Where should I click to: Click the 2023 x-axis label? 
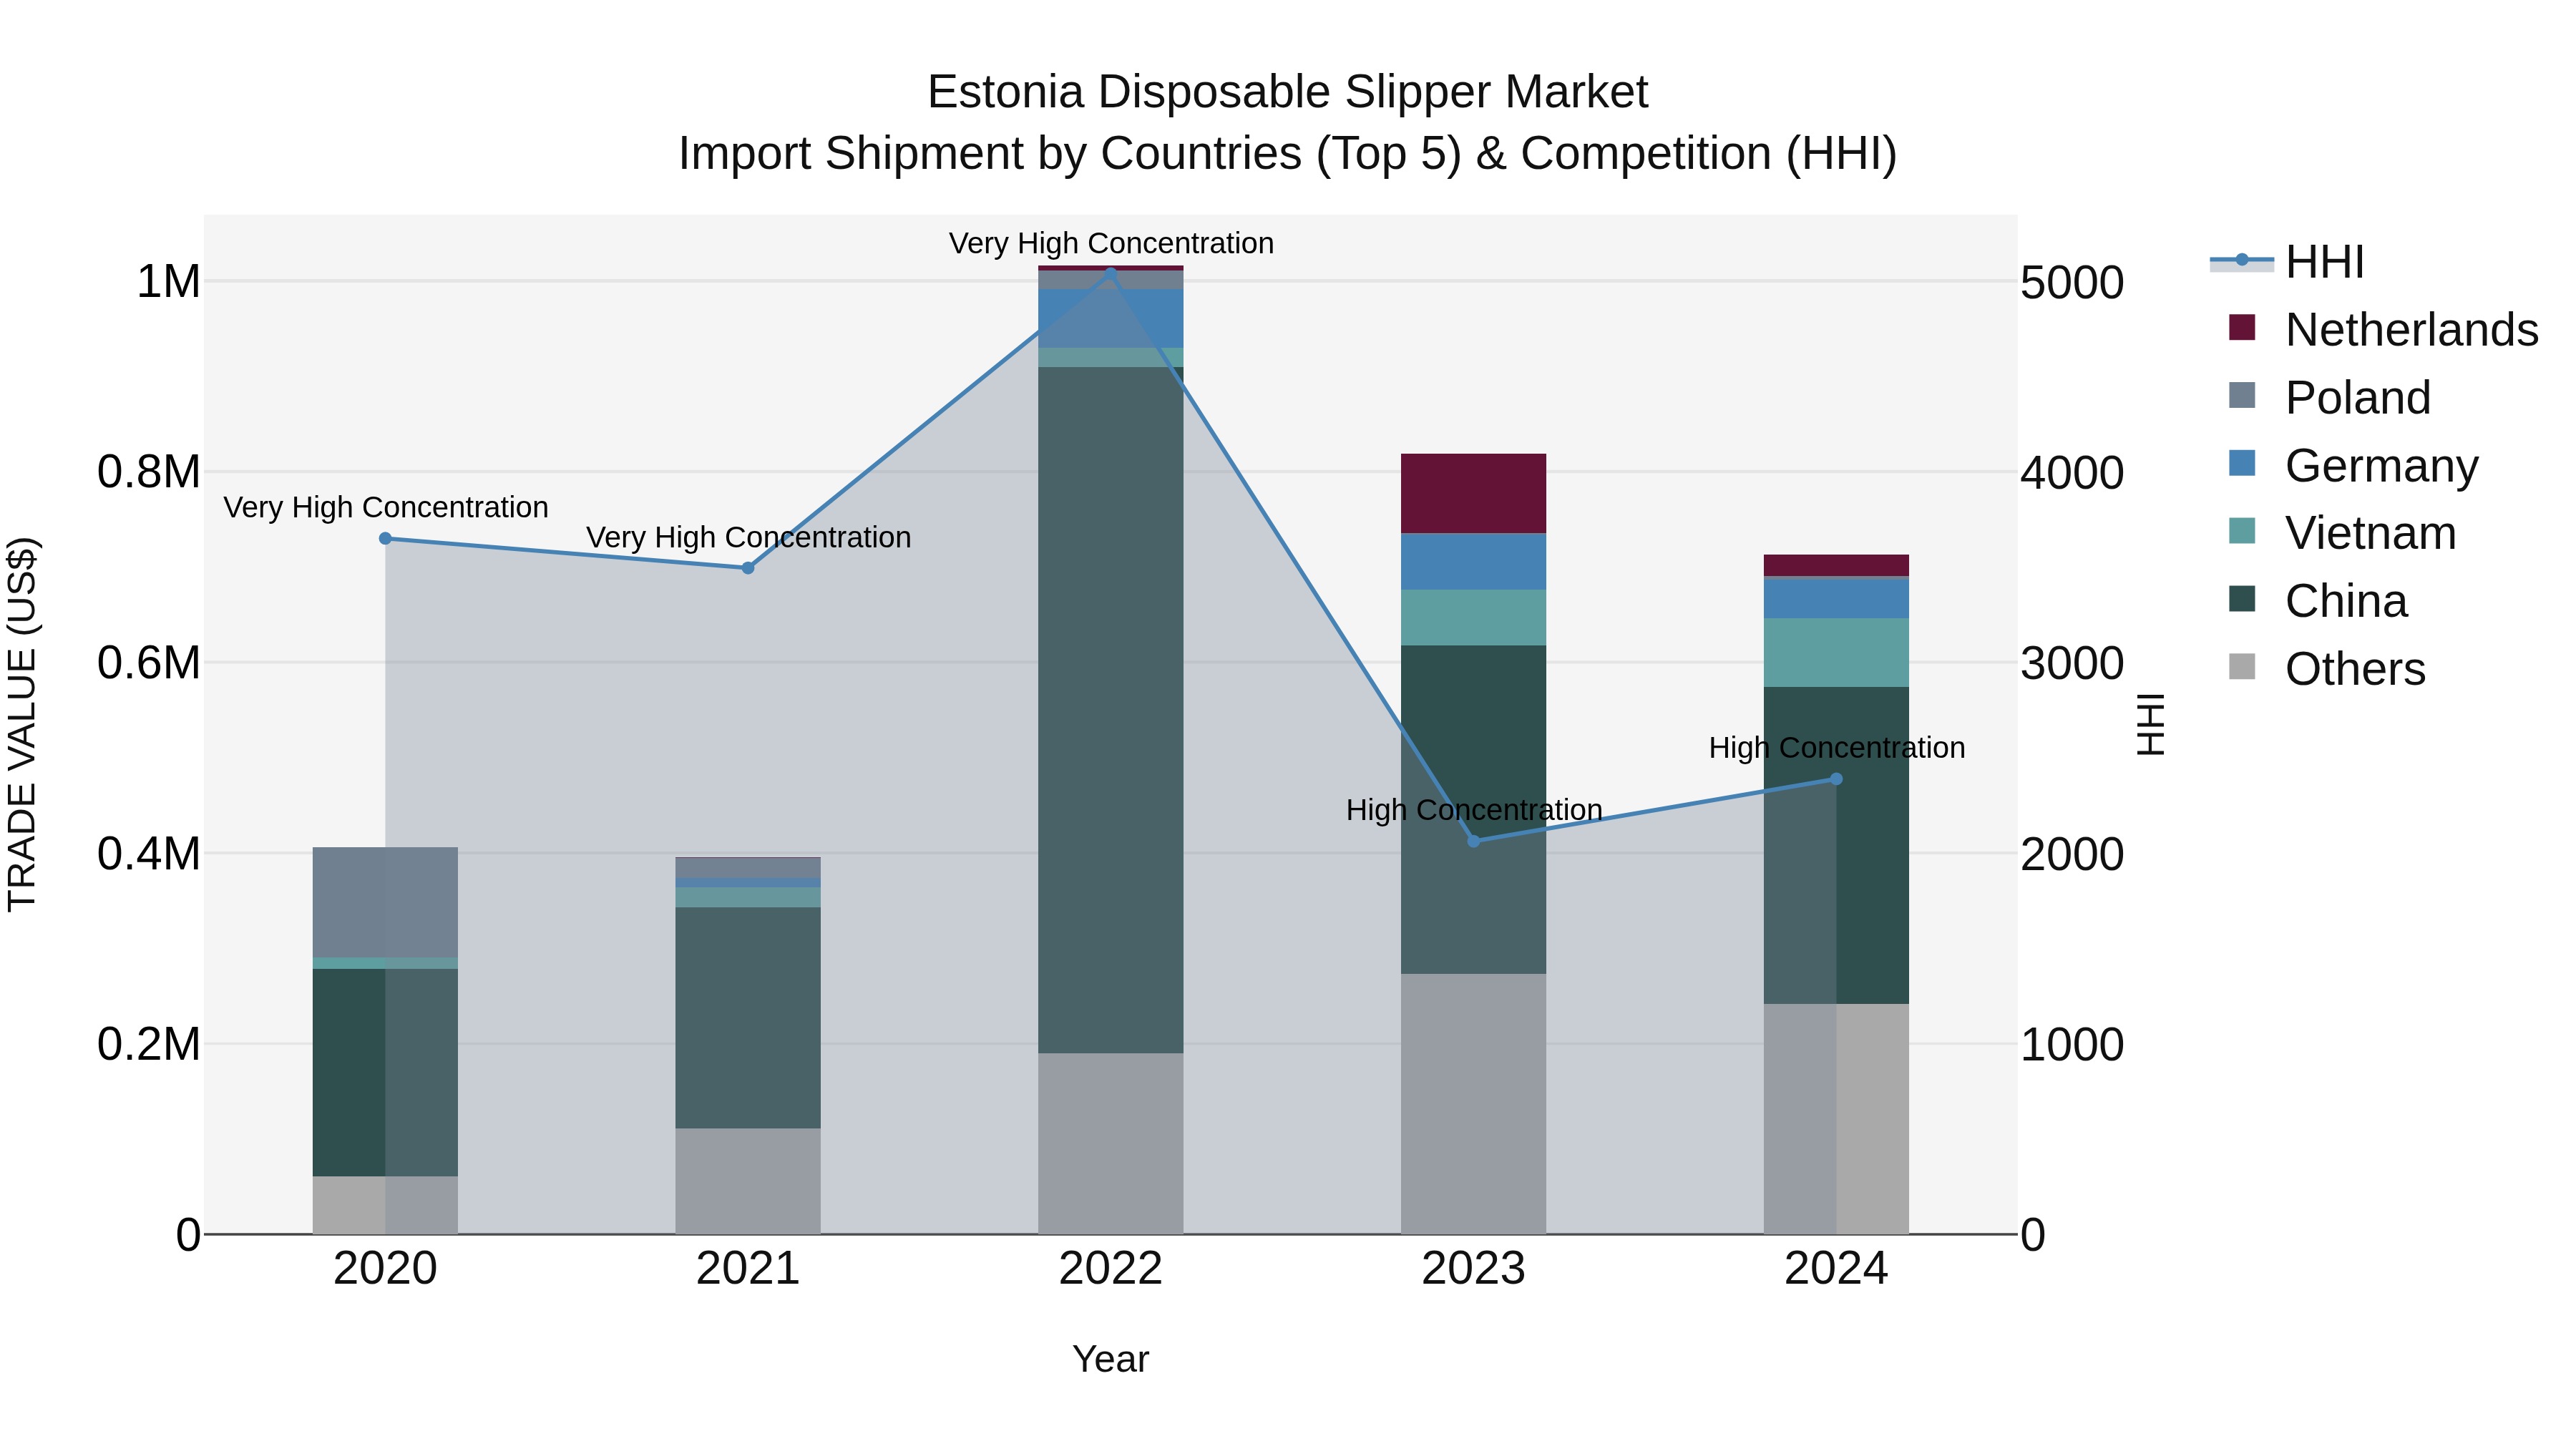(1473, 1269)
